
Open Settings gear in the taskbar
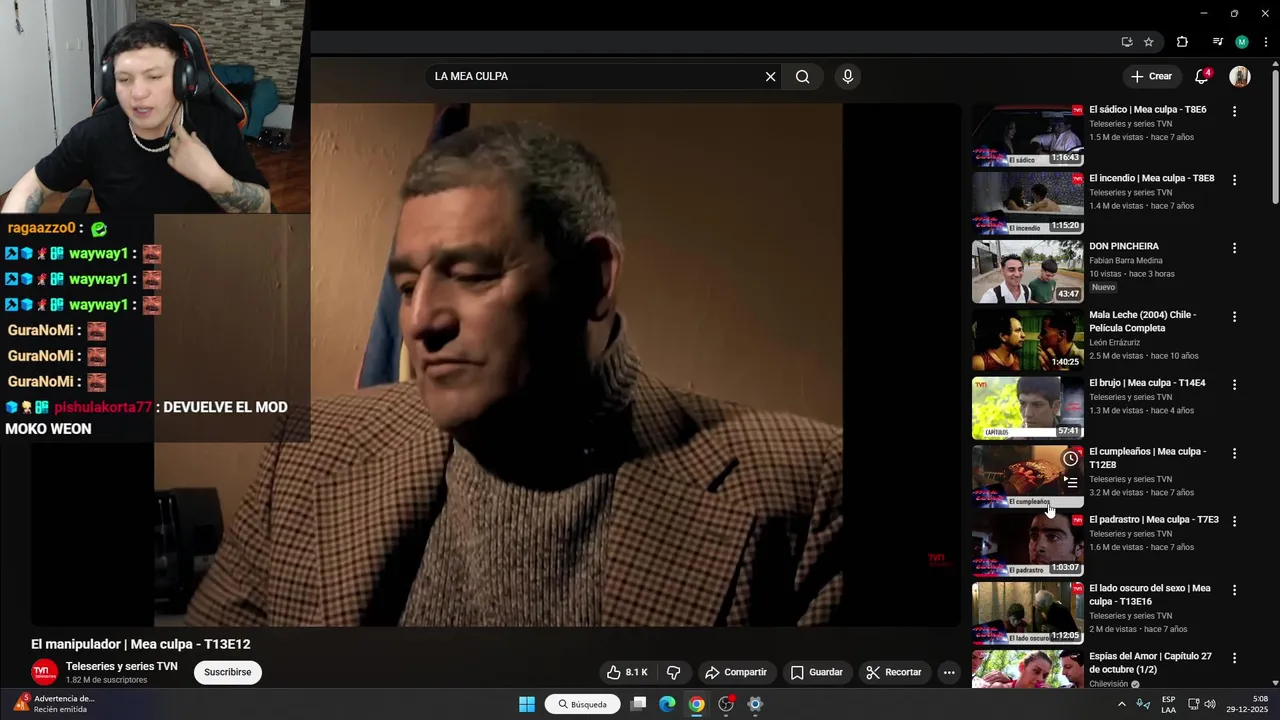click(755, 704)
